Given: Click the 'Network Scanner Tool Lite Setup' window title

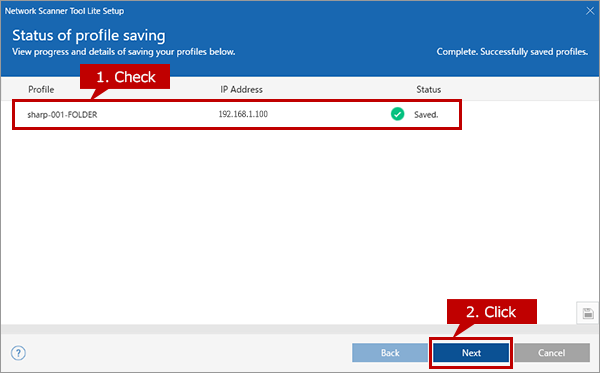Looking at the screenshot, I should [x=64, y=11].
